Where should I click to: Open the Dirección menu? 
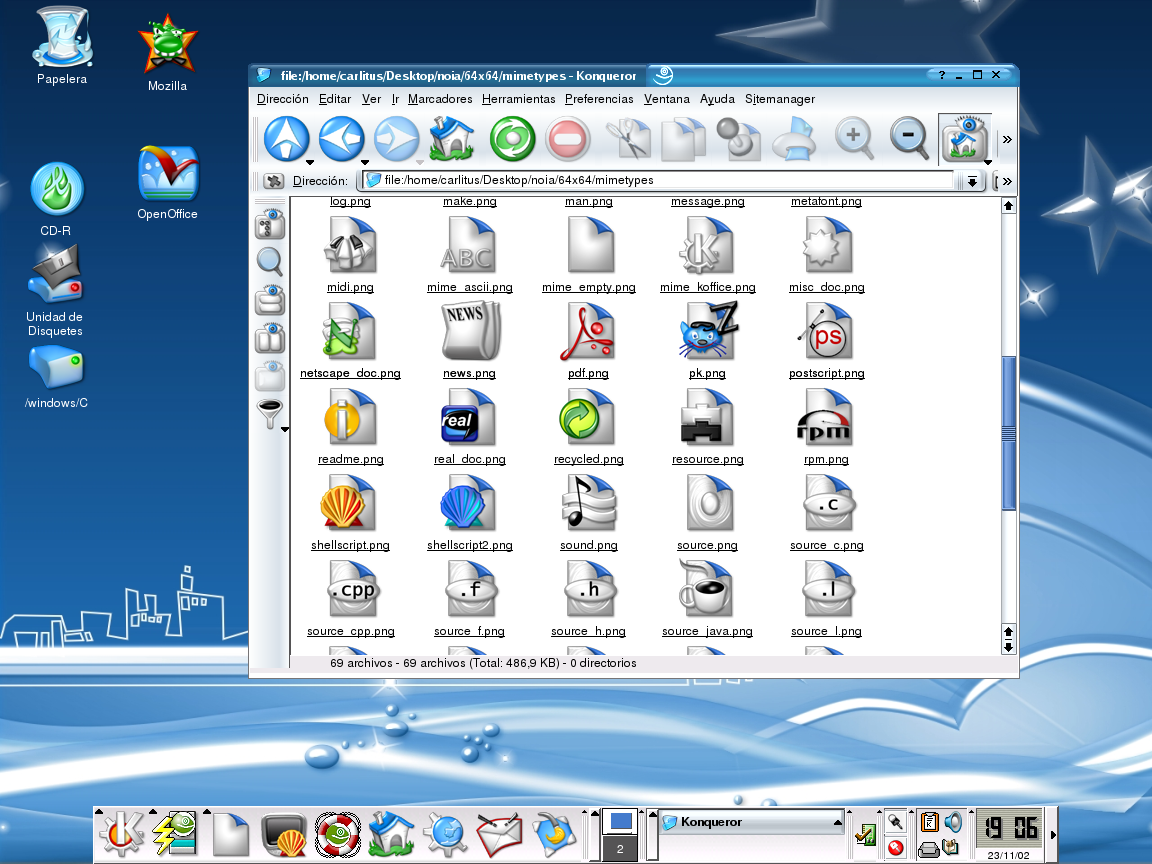tap(282, 98)
